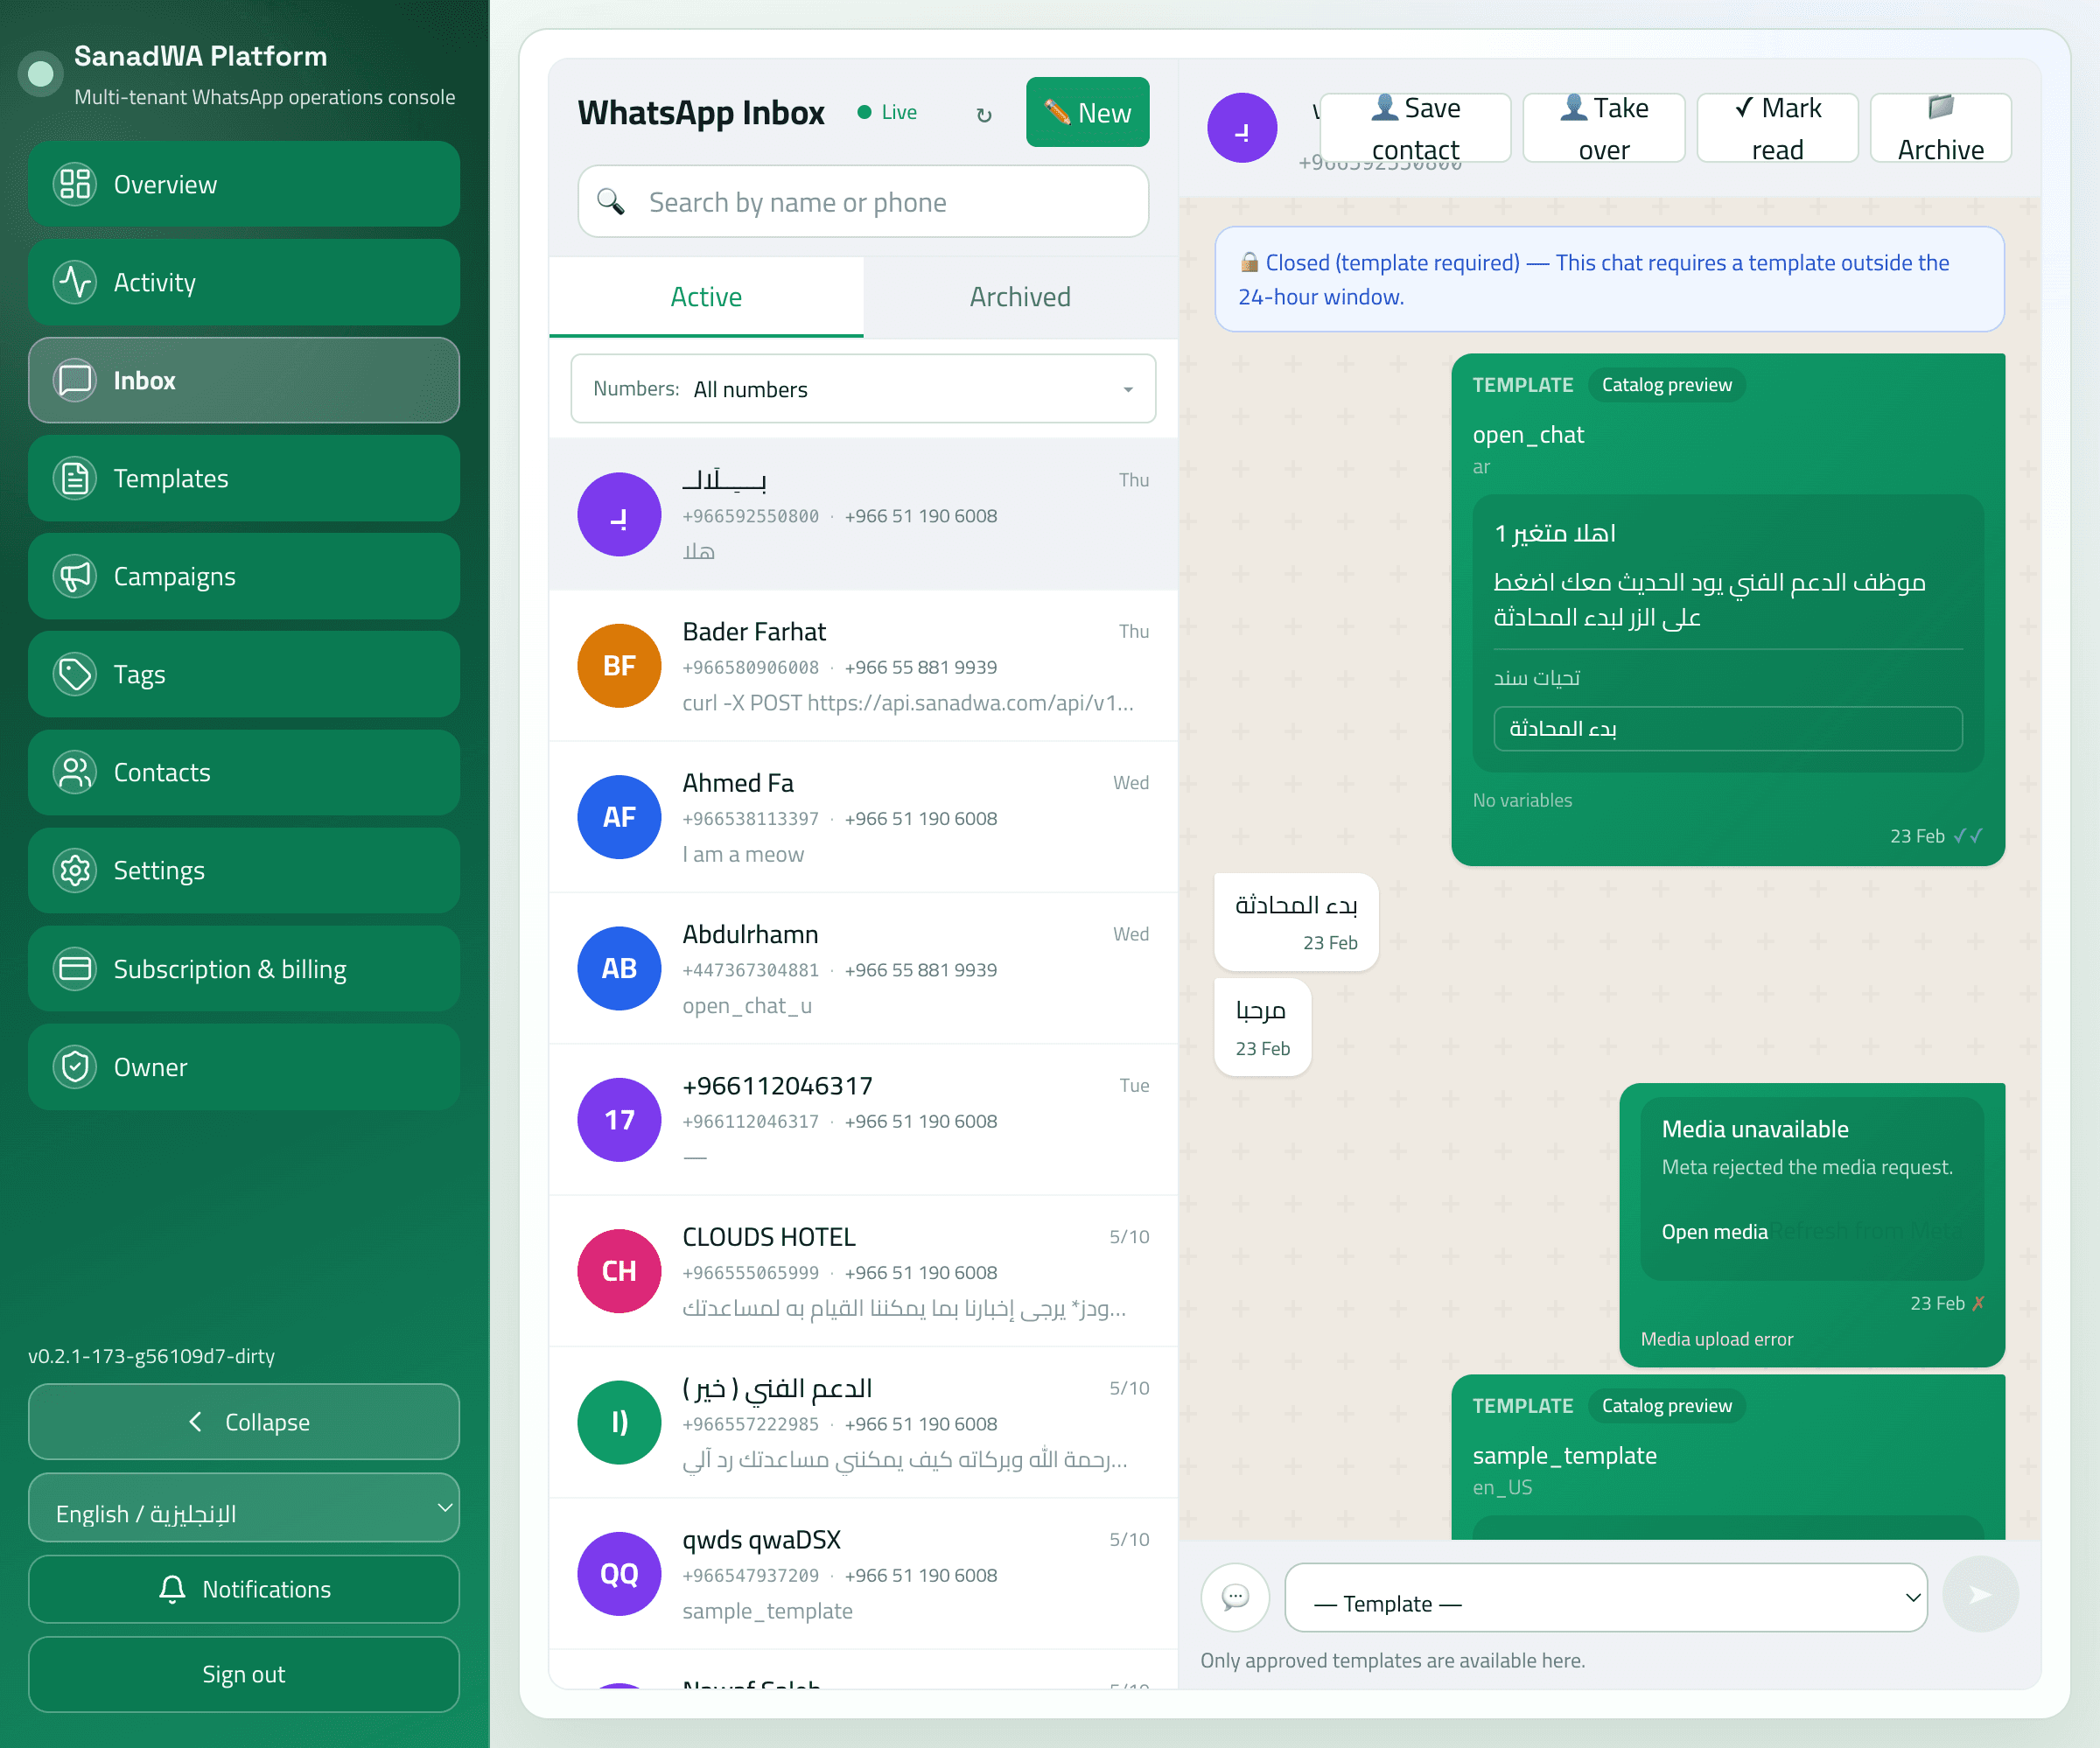This screenshot has height=1748, width=2100.
Task: Switch to the Active conversations tab
Action: [706, 297]
